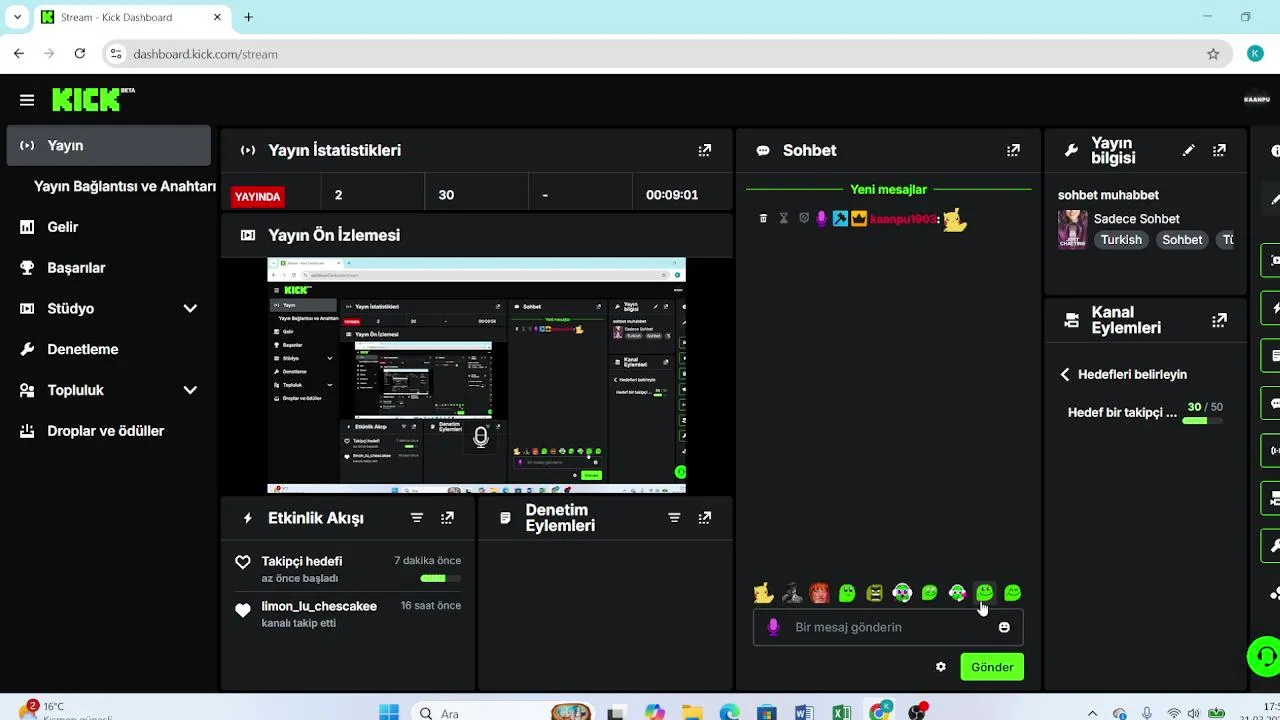Open File Explorer from the taskbar
The height and width of the screenshot is (720, 1280).
(692, 713)
